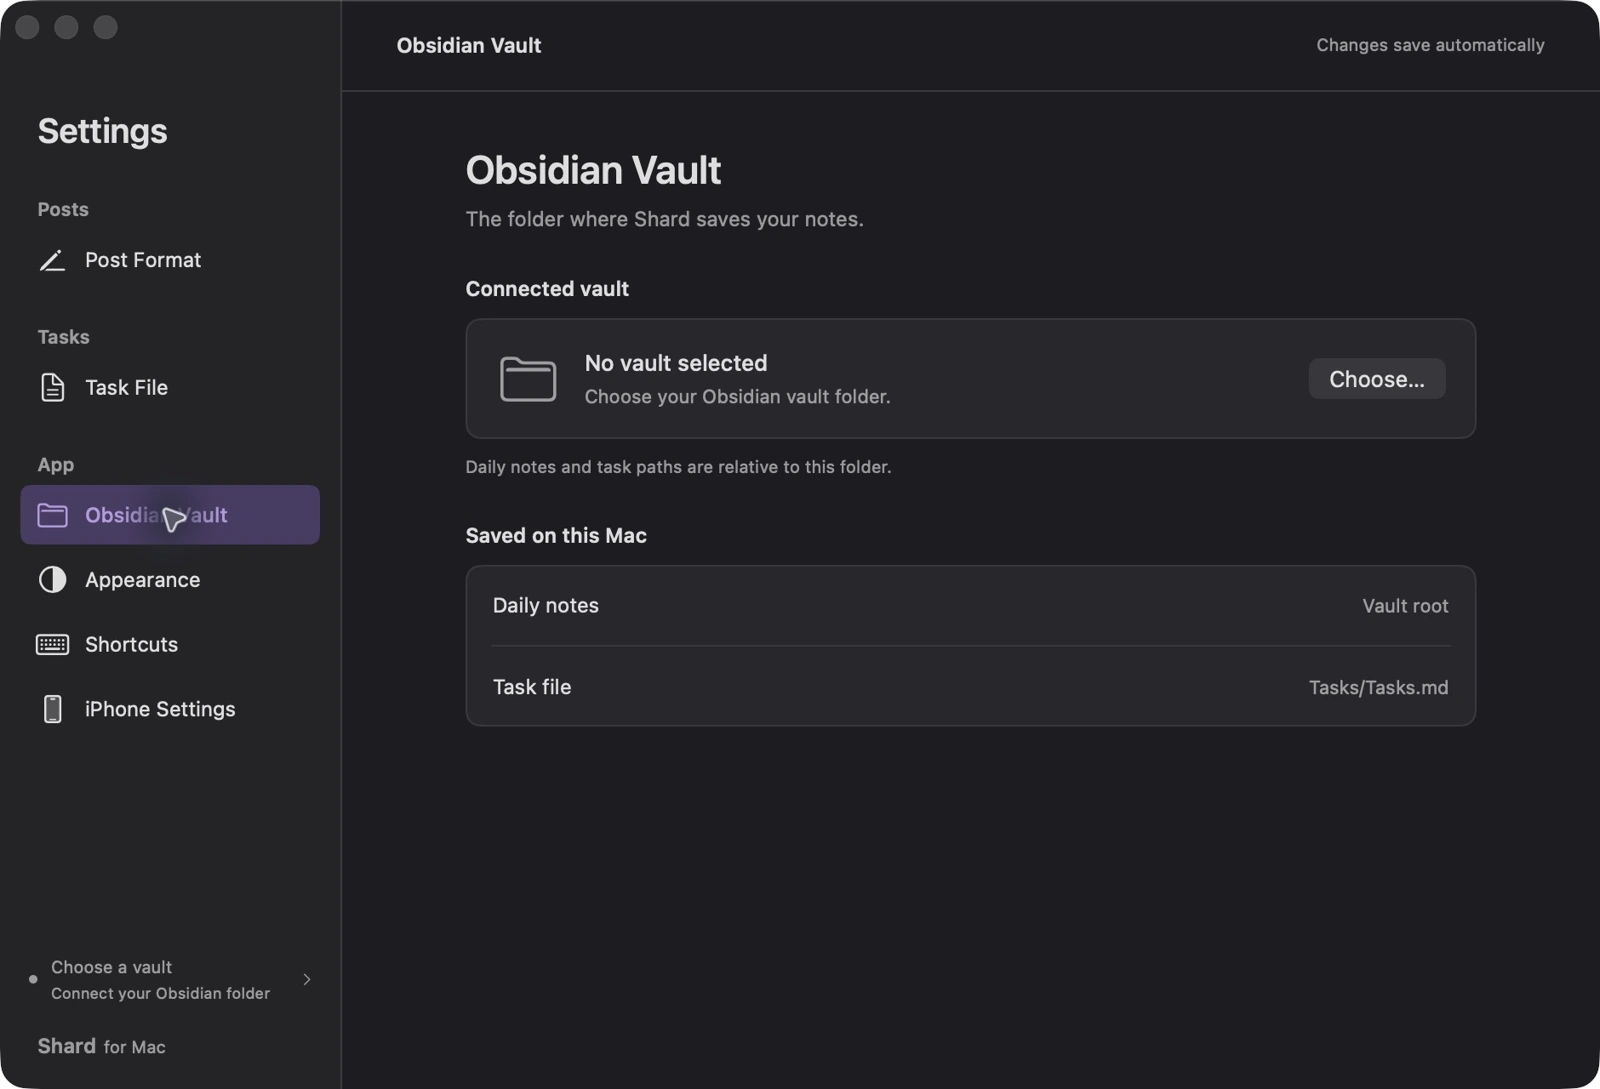Click the Obsidian Vault title in the header bar

click(469, 45)
